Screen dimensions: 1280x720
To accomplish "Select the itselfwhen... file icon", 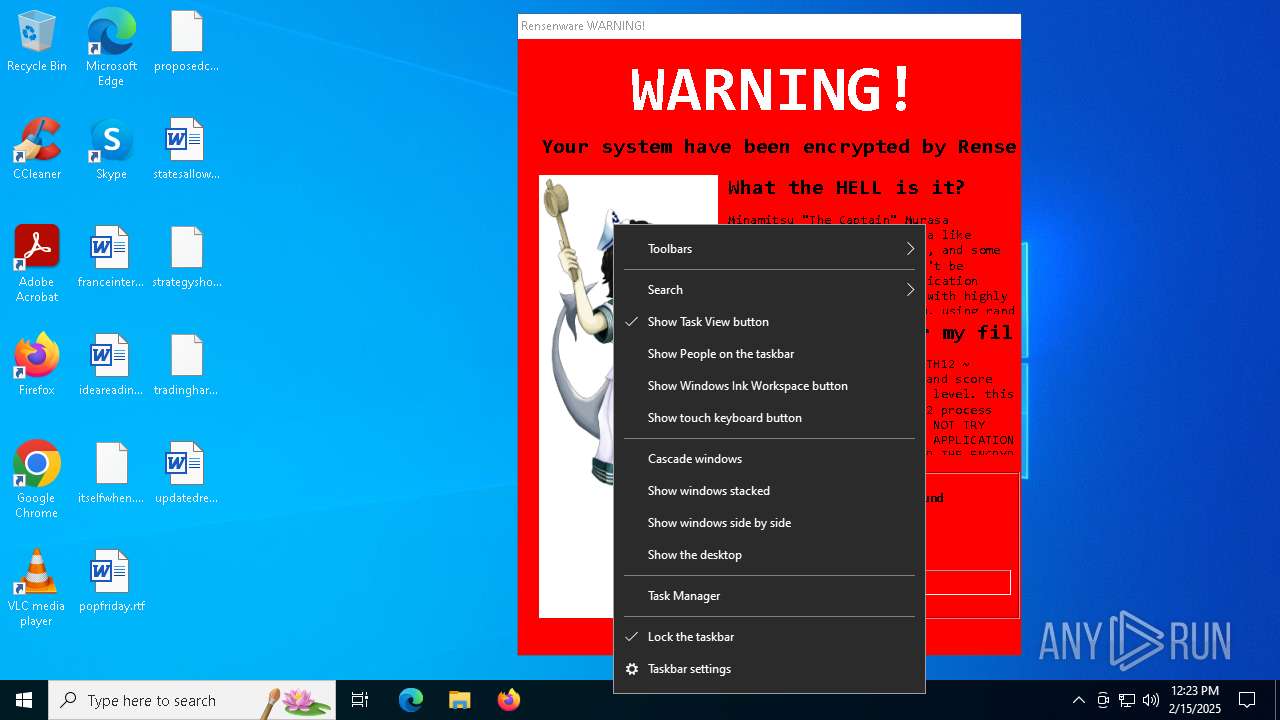I will click(111, 474).
